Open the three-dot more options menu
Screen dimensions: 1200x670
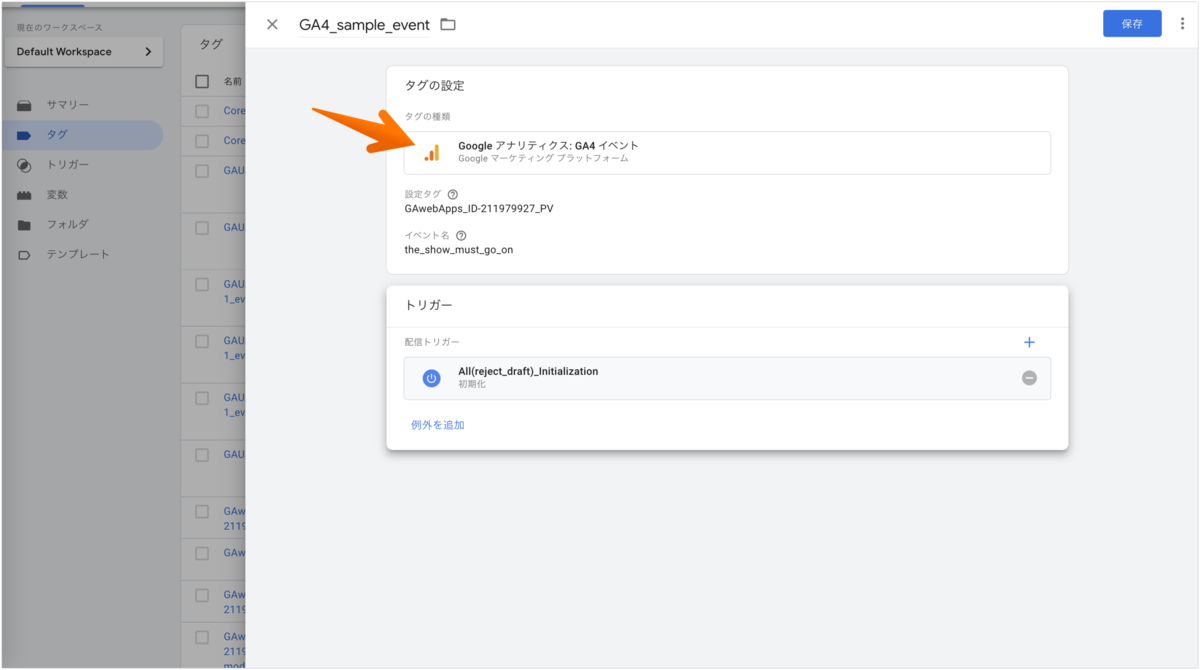pyautogui.click(x=1183, y=24)
